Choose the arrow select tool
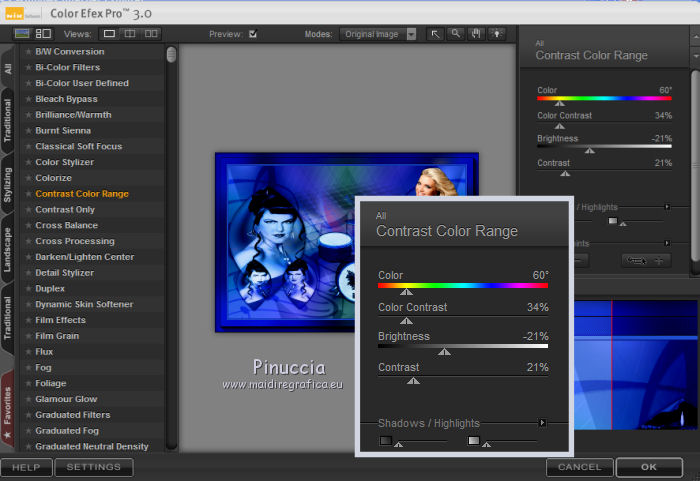The width and height of the screenshot is (700, 481). 435,34
